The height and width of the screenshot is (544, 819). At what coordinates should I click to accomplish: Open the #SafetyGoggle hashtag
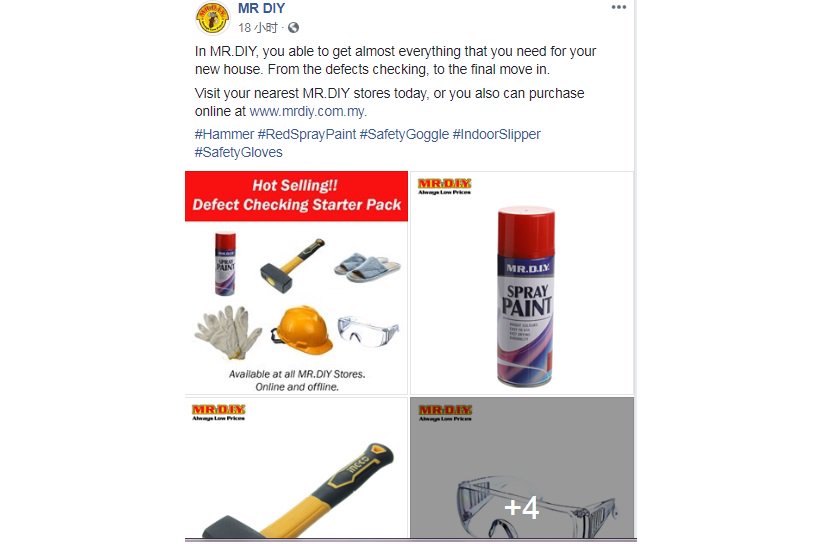pos(404,134)
